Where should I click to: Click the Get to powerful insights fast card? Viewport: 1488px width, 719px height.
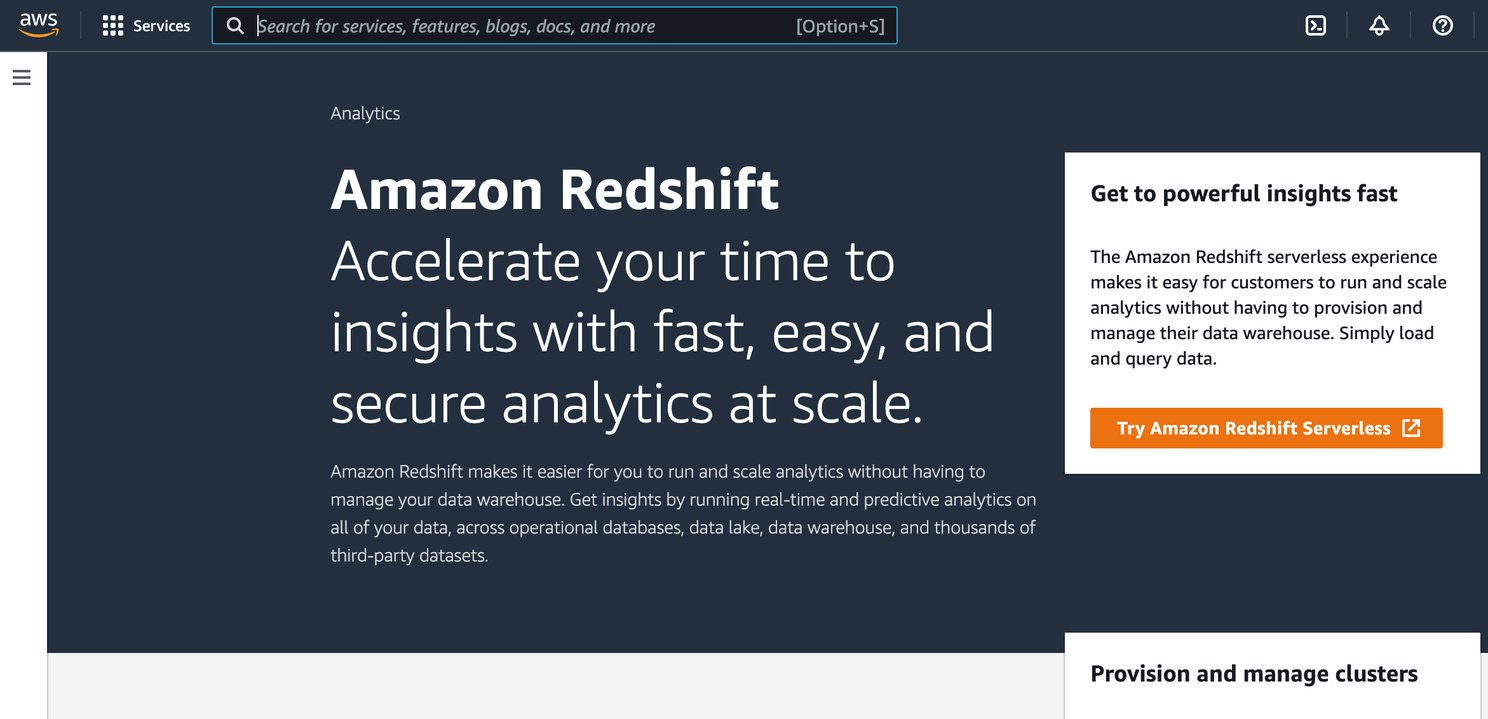pos(1272,310)
